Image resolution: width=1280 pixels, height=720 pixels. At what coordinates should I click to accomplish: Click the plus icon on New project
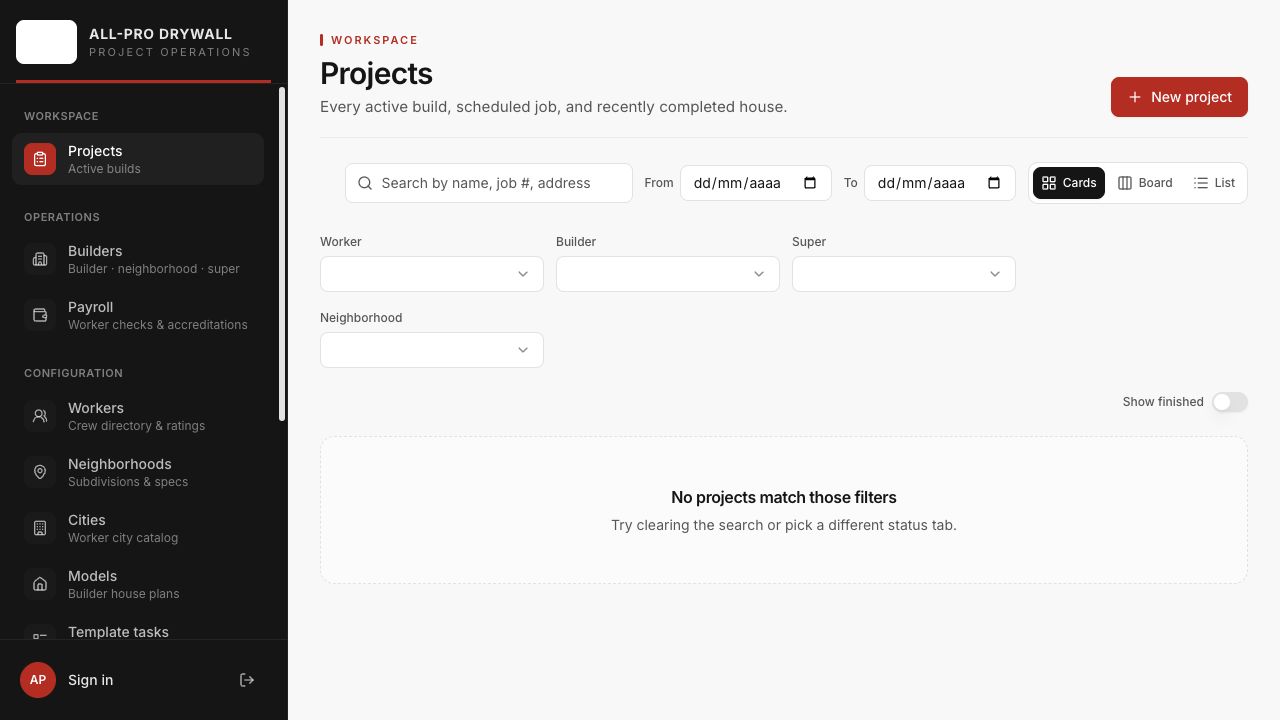(x=1135, y=97)
